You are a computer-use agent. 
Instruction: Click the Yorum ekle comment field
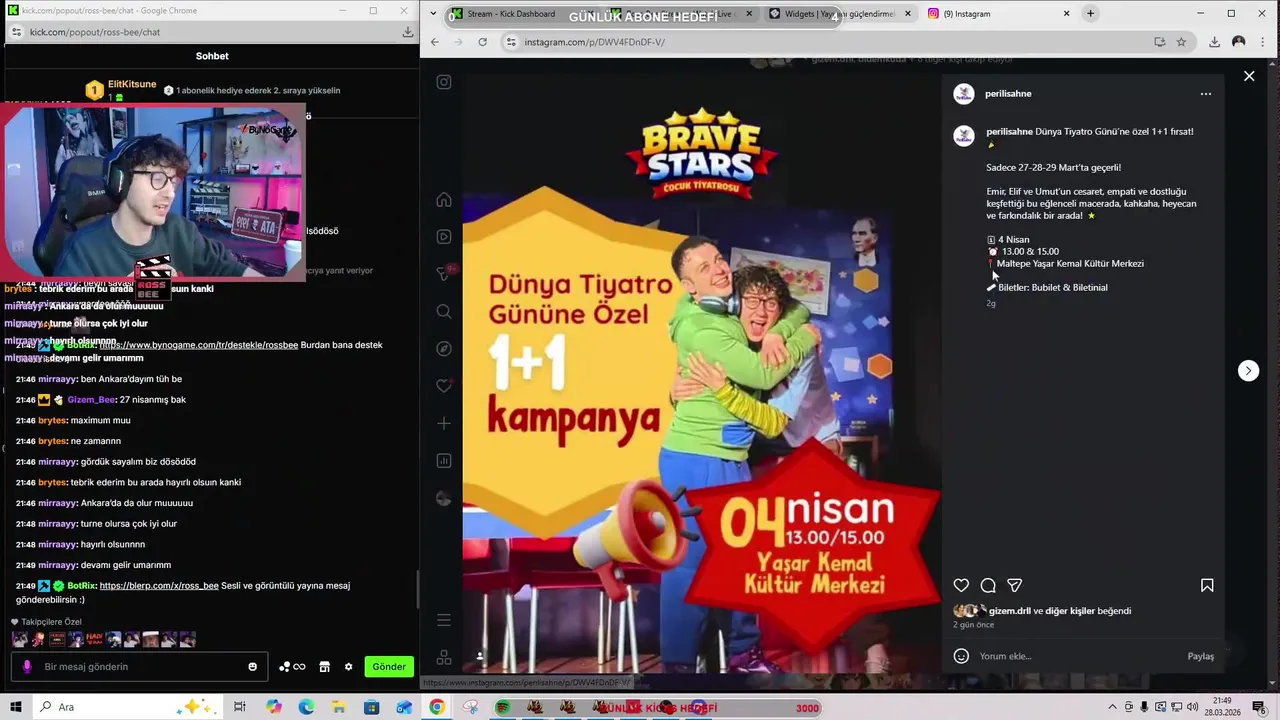[1079, 656]
